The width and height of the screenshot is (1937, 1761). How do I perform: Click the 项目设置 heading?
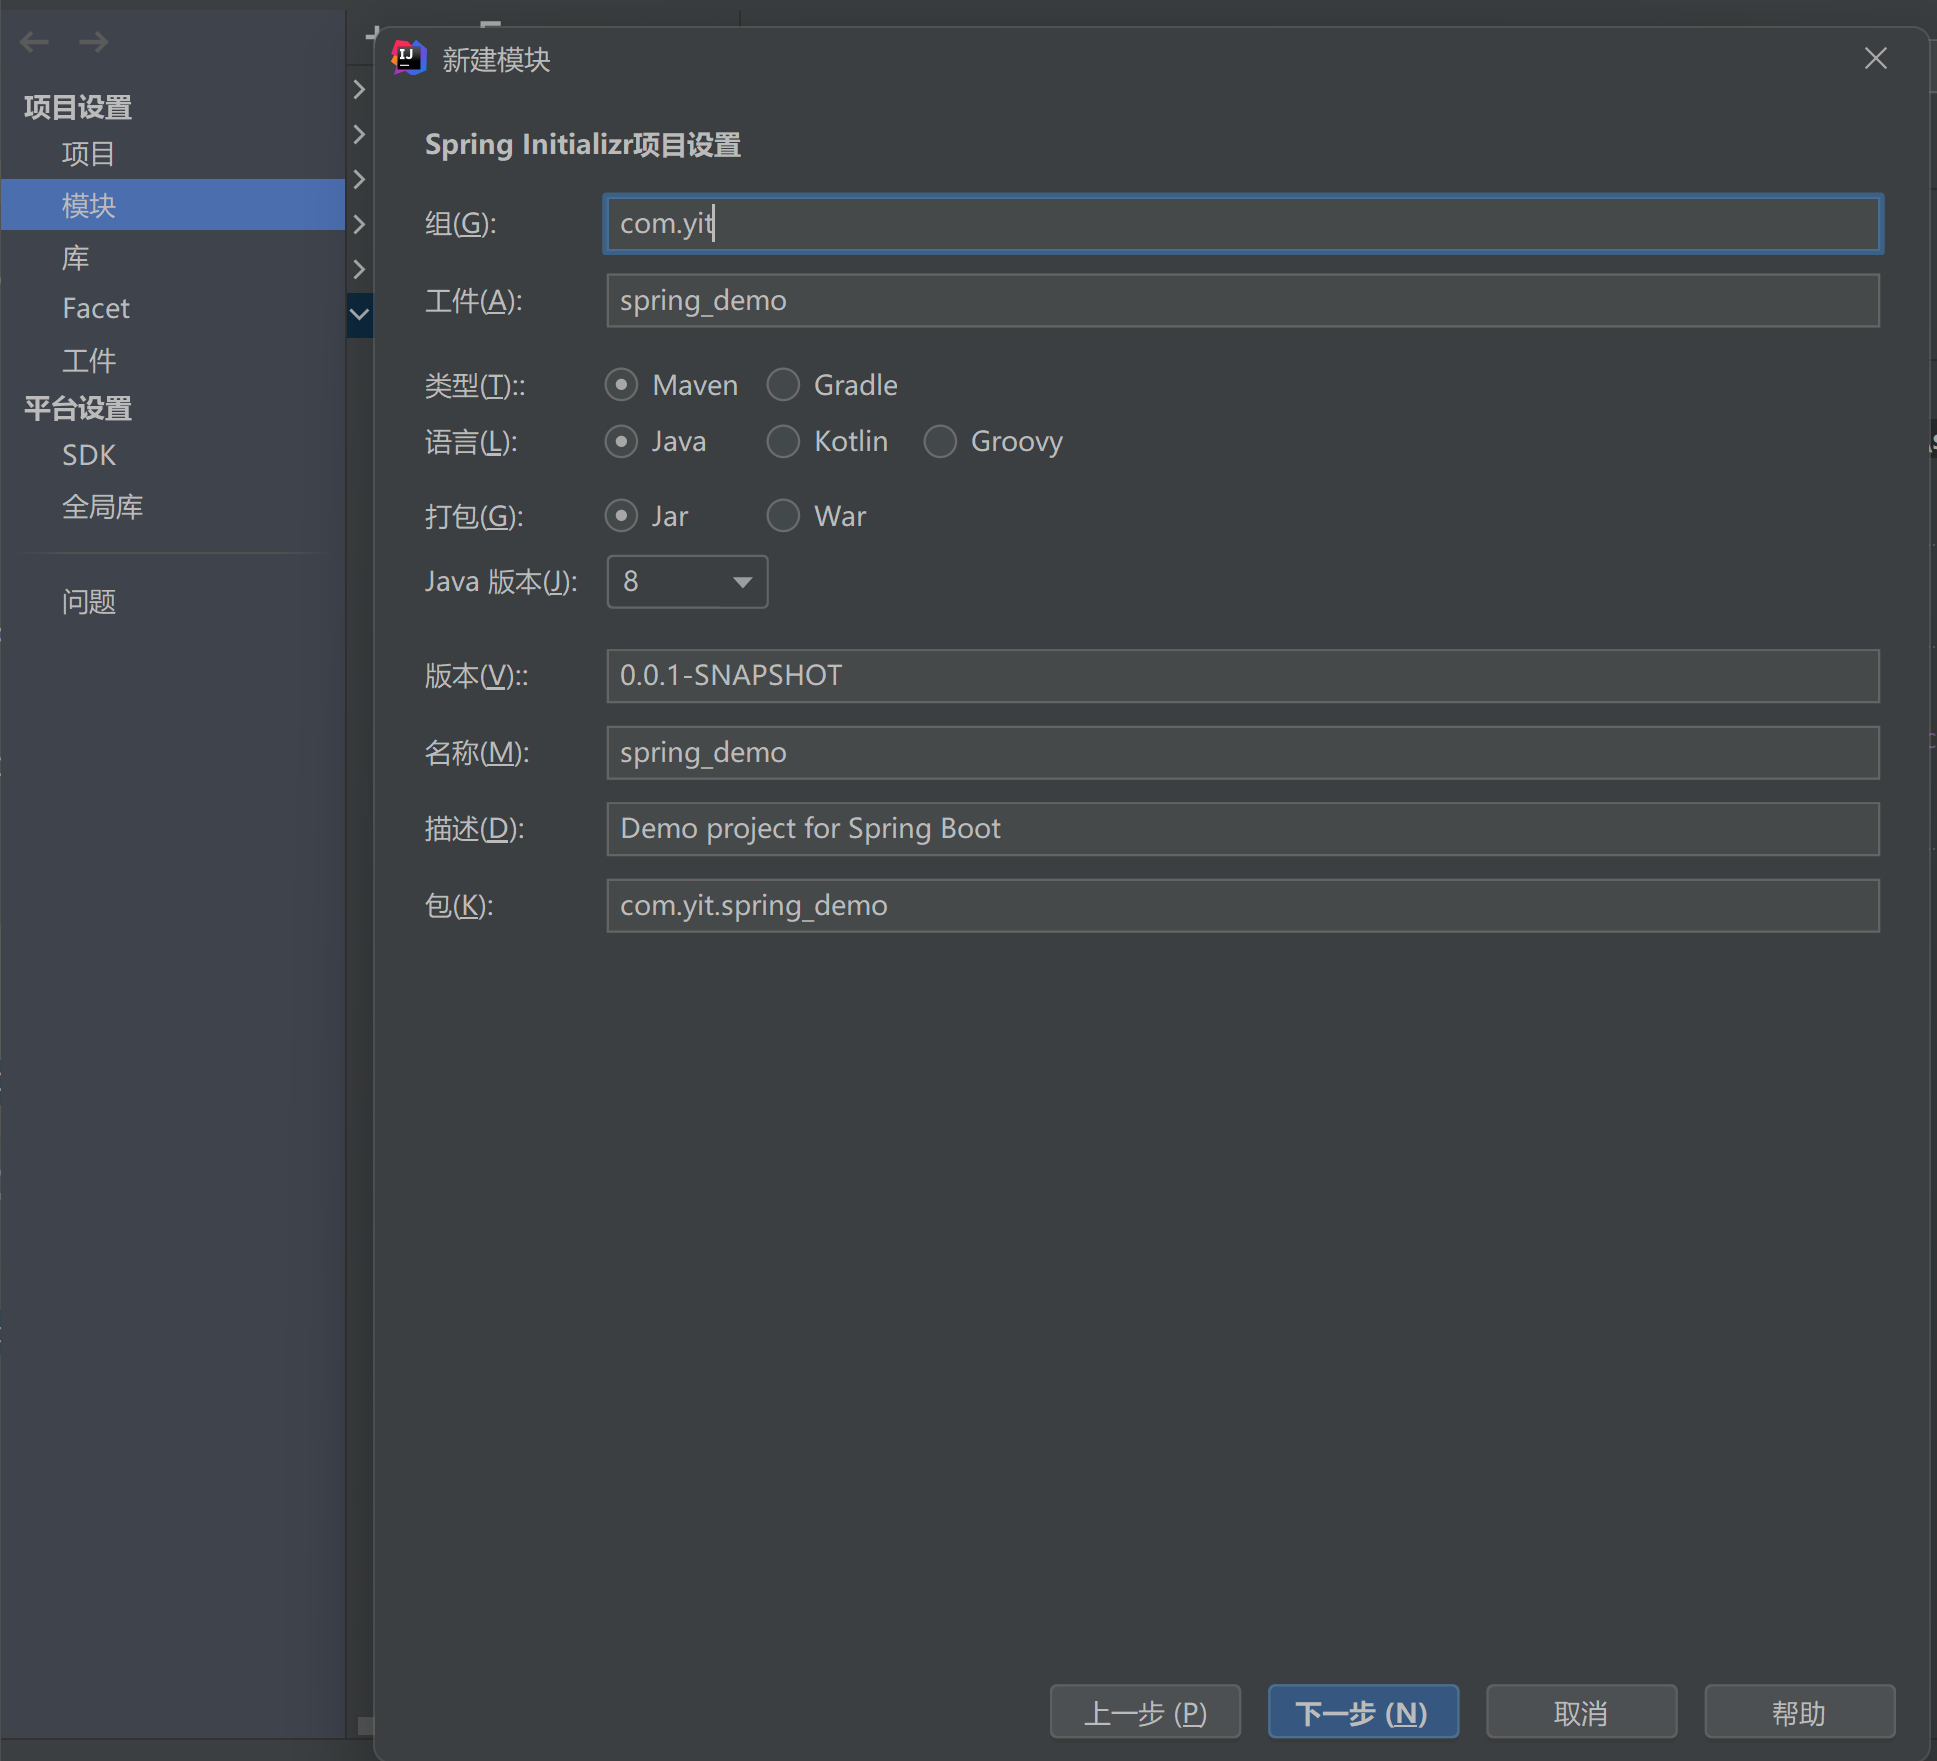(x=78, y=107)
